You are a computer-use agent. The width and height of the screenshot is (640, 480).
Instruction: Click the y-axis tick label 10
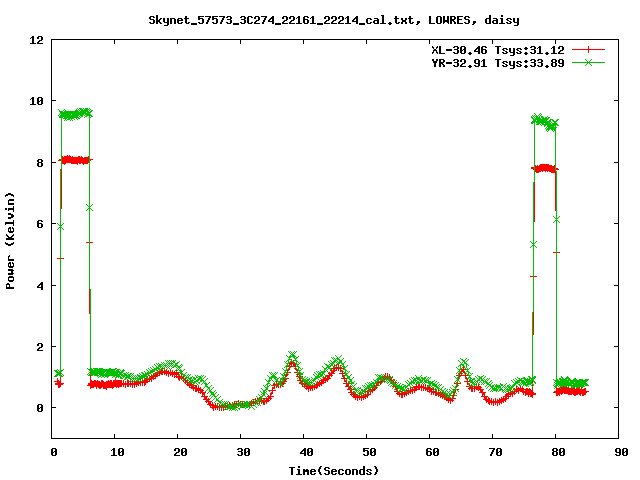(36, 101)
